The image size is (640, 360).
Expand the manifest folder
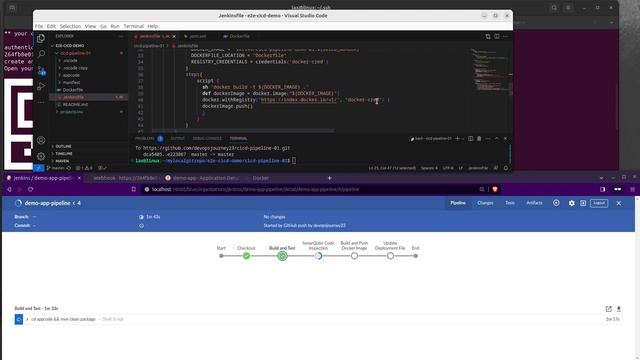(x=71, y=82)
